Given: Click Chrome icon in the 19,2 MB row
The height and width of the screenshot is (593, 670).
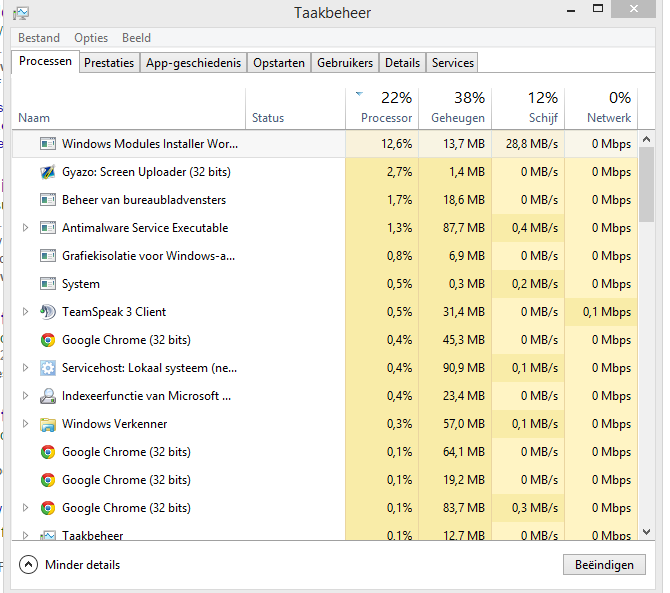Looking at the screenshot, I should pos(48,480).
